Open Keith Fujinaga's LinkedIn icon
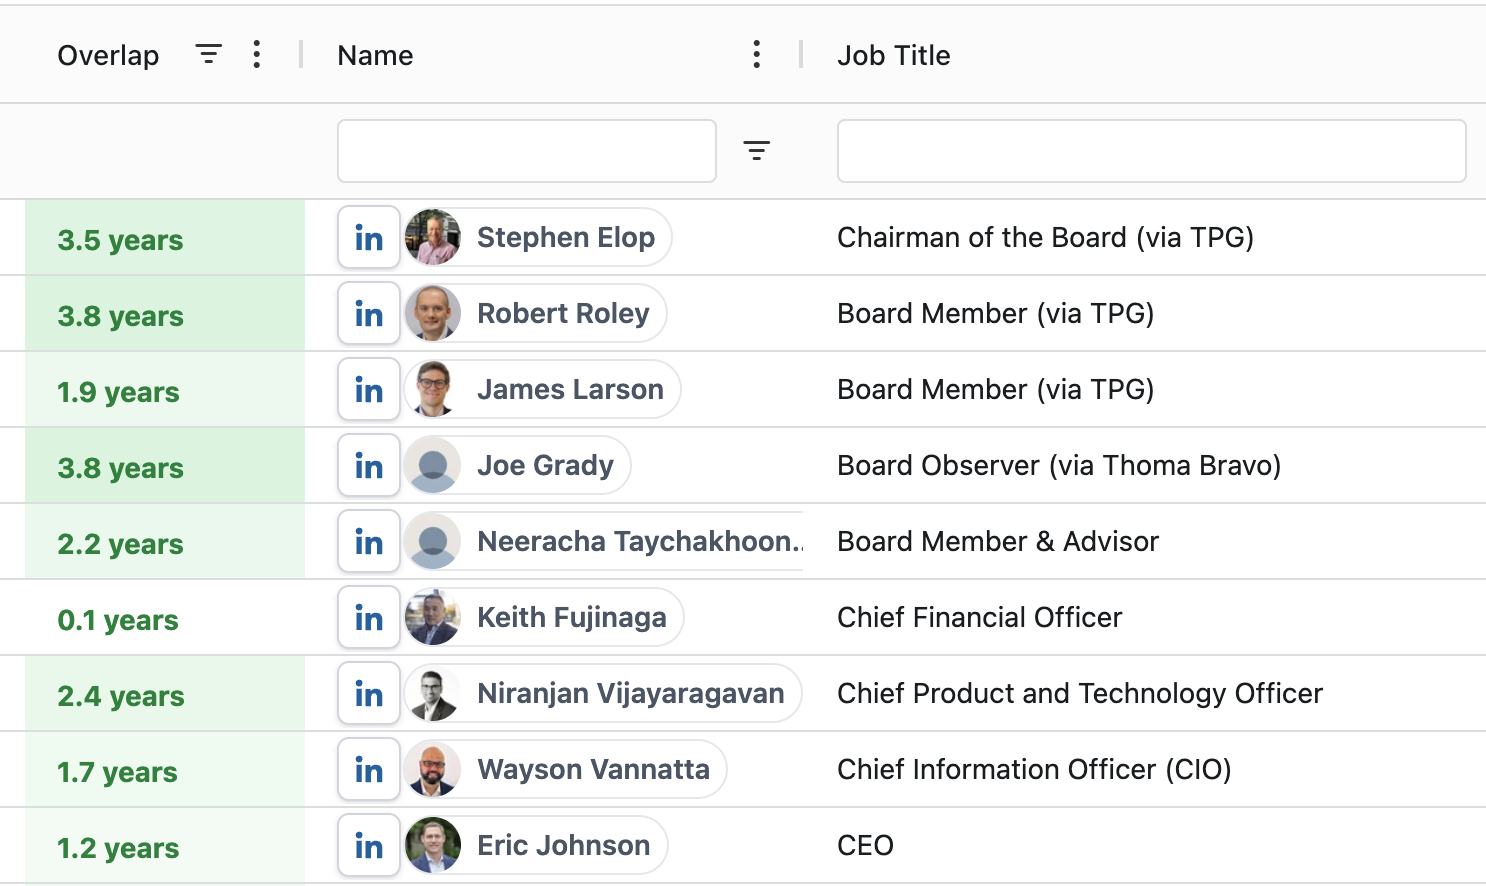This screenshot has width=1486, height=886. coord(368,618)
